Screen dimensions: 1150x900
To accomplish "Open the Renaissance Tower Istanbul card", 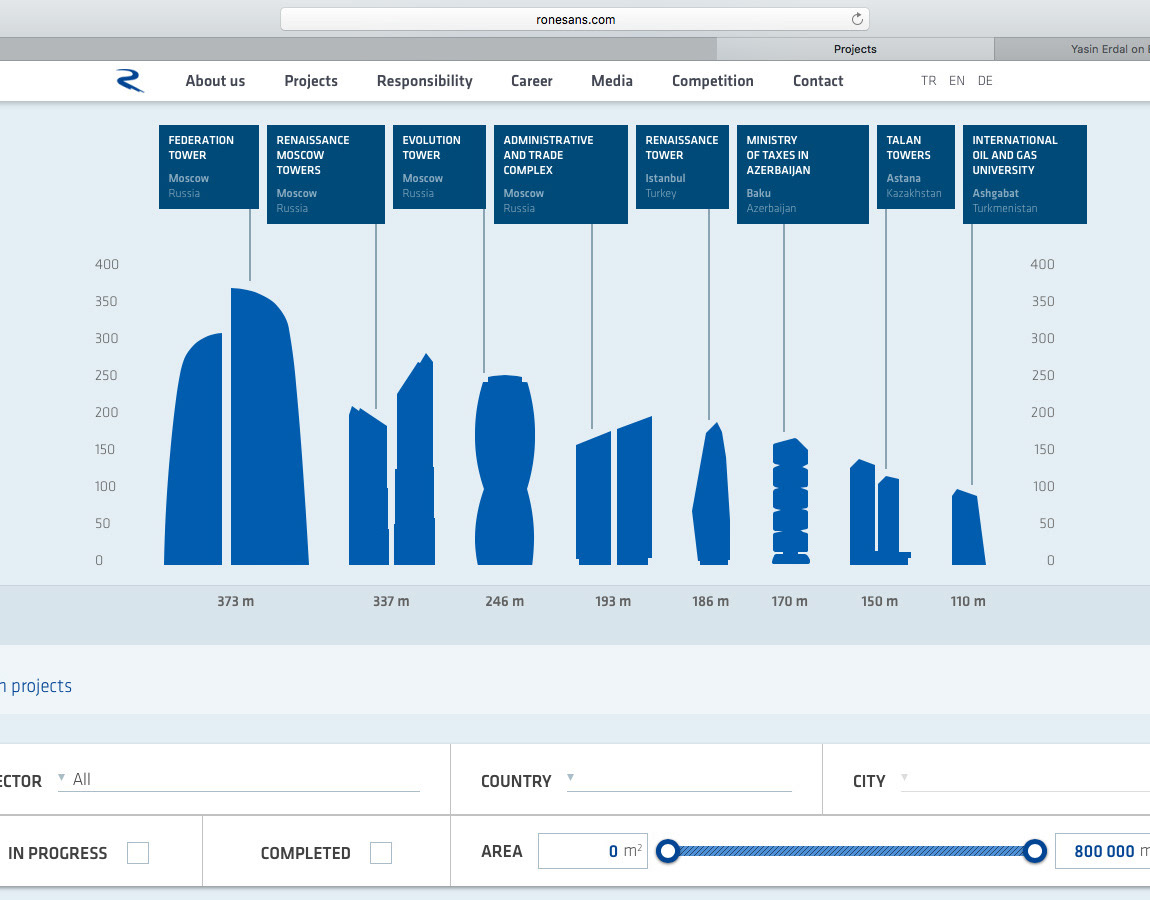I will click(682, 167).
